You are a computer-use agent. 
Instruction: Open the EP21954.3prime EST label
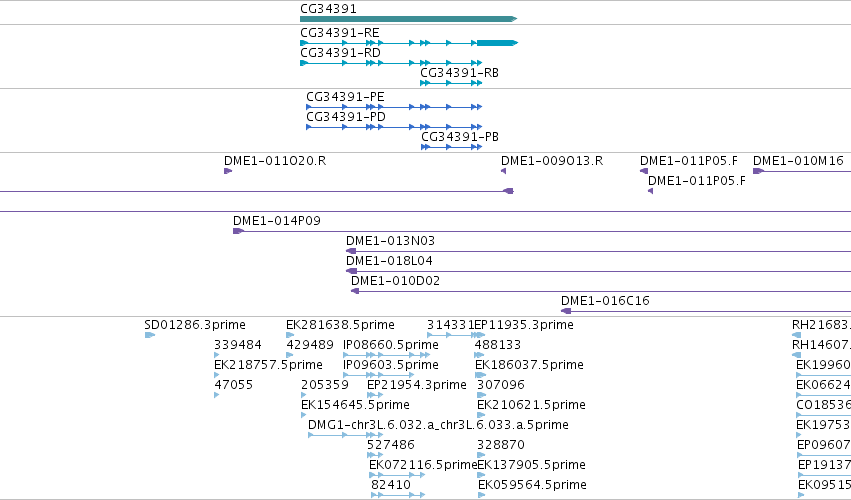pos(417,385)
